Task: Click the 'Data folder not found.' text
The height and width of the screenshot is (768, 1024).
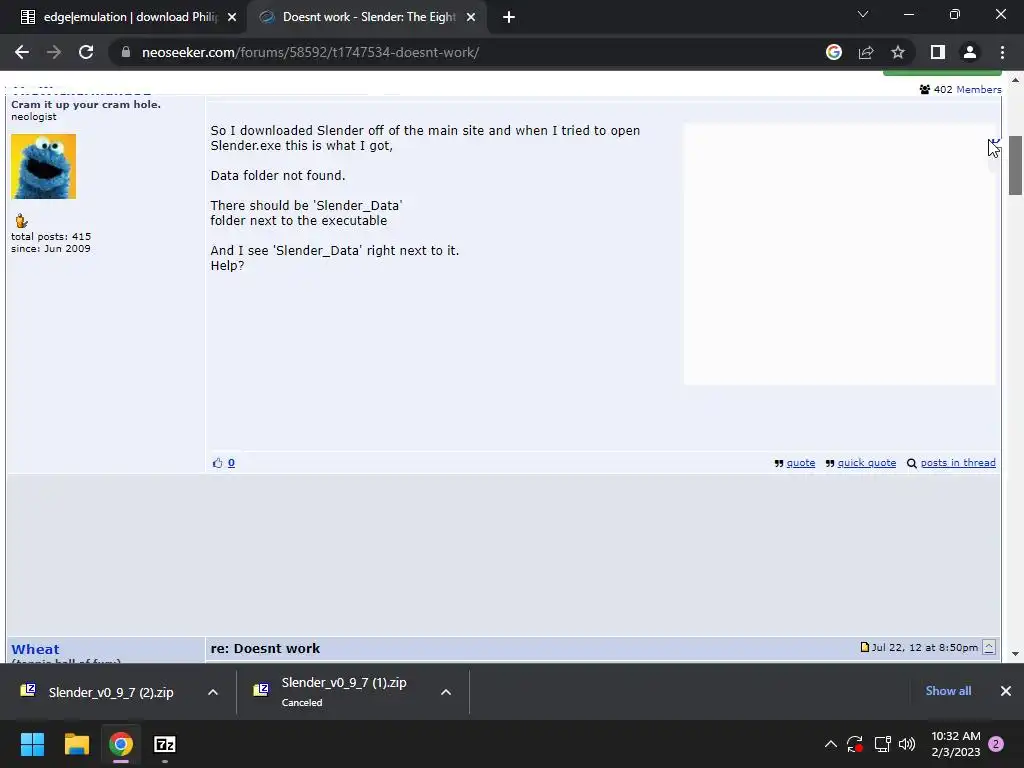Action: [x=278, y=176]
